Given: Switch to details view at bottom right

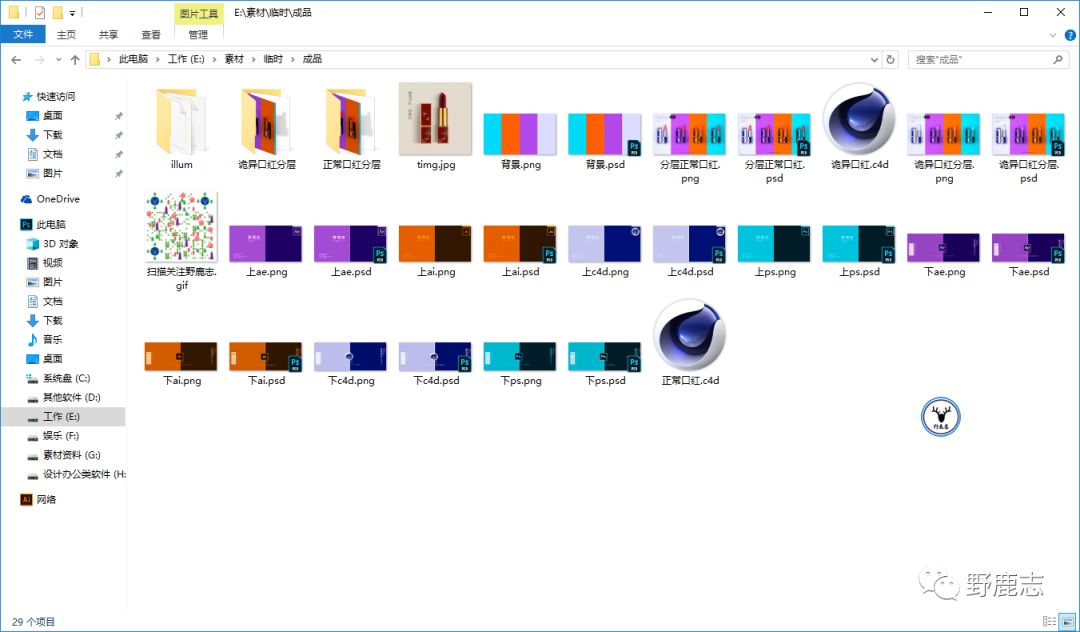Looking at the screenshot, I should point(1048,621).
